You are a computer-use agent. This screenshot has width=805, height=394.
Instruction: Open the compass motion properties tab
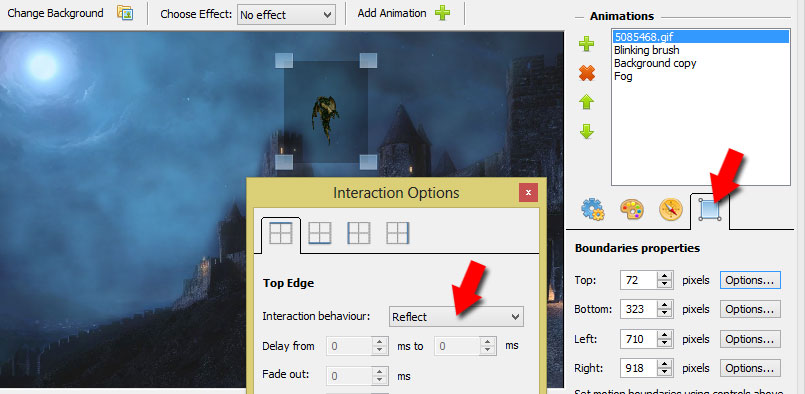(x=670, y=210)
